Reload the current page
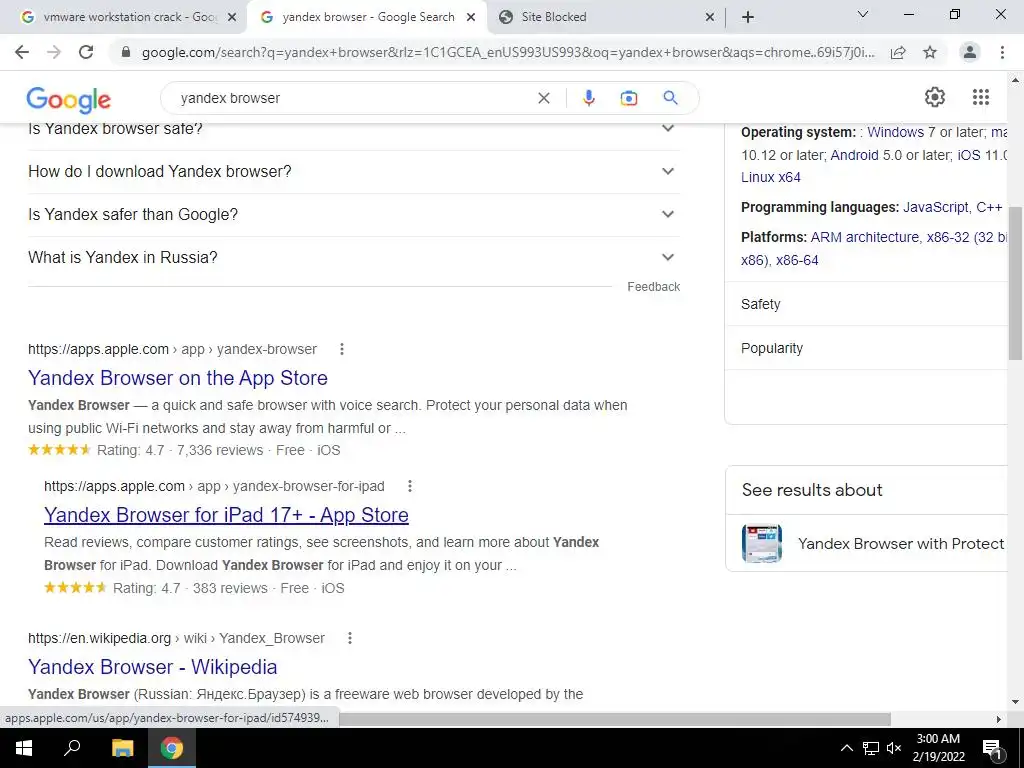Screen dimensions: 1024x768 (x=86, y=52)
